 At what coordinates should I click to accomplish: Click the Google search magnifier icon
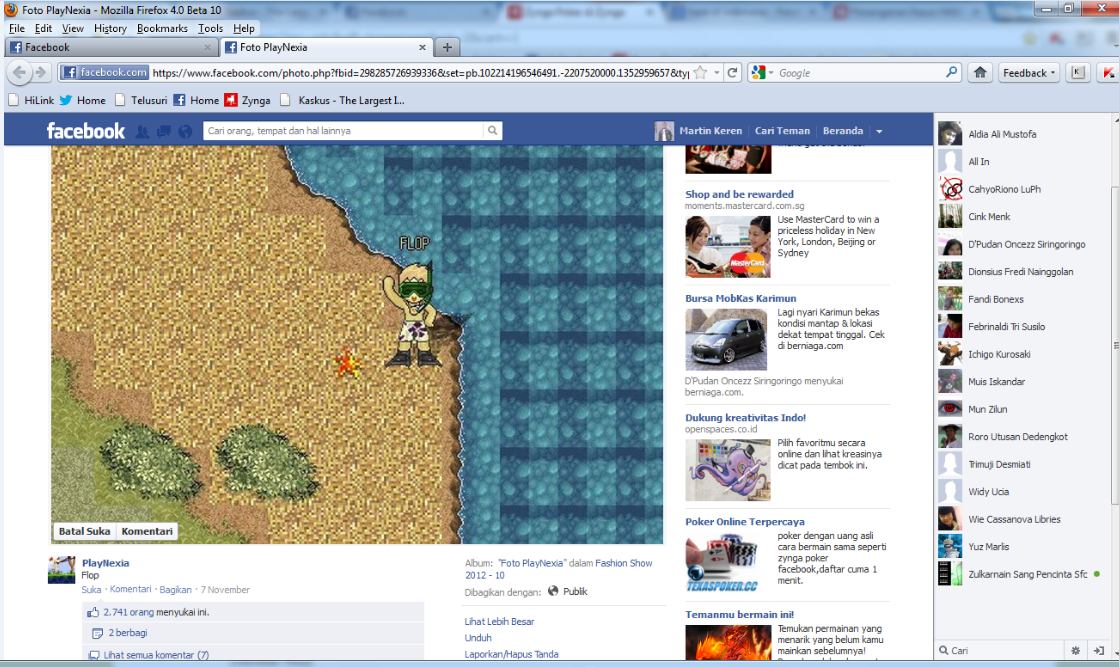tap(951, 73)
